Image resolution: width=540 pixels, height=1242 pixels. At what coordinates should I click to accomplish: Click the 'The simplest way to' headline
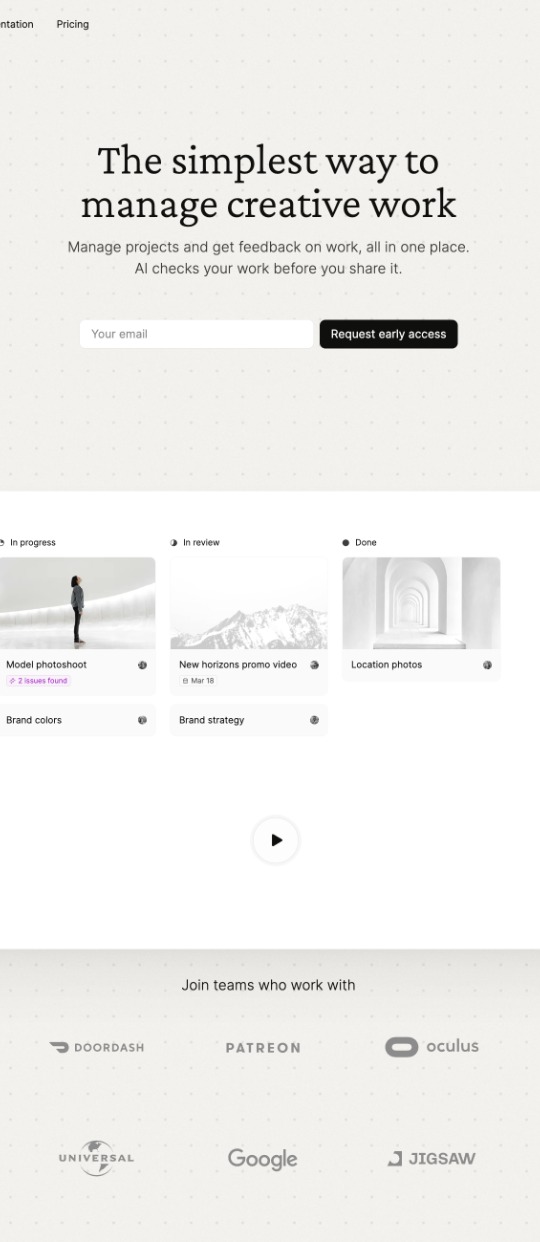(x=268, y=161)
